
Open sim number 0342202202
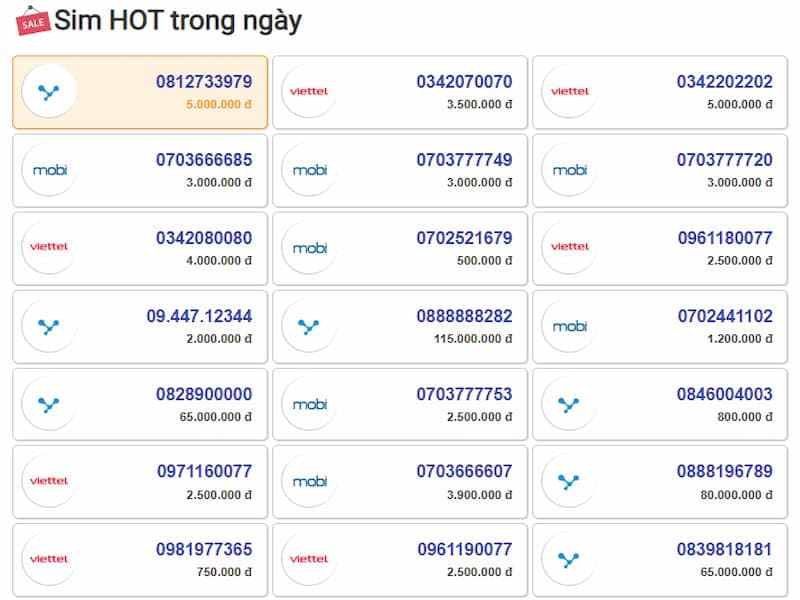(x=724, y=82)
